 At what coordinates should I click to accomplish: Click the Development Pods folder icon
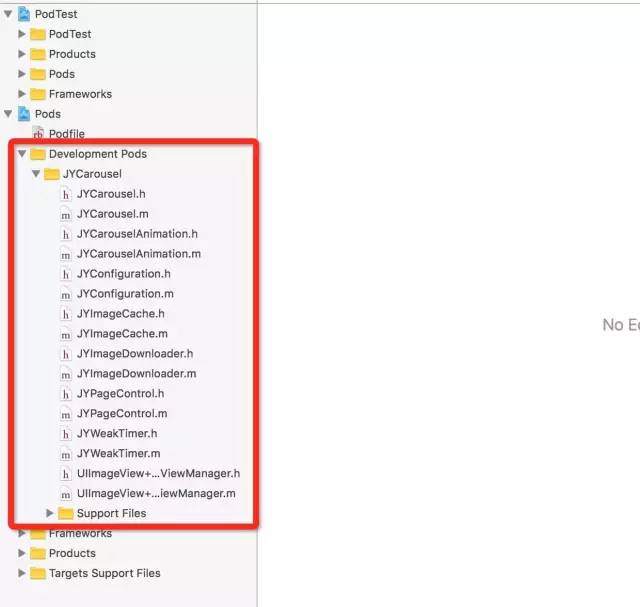pyautogui.click(x=38, y=154)
